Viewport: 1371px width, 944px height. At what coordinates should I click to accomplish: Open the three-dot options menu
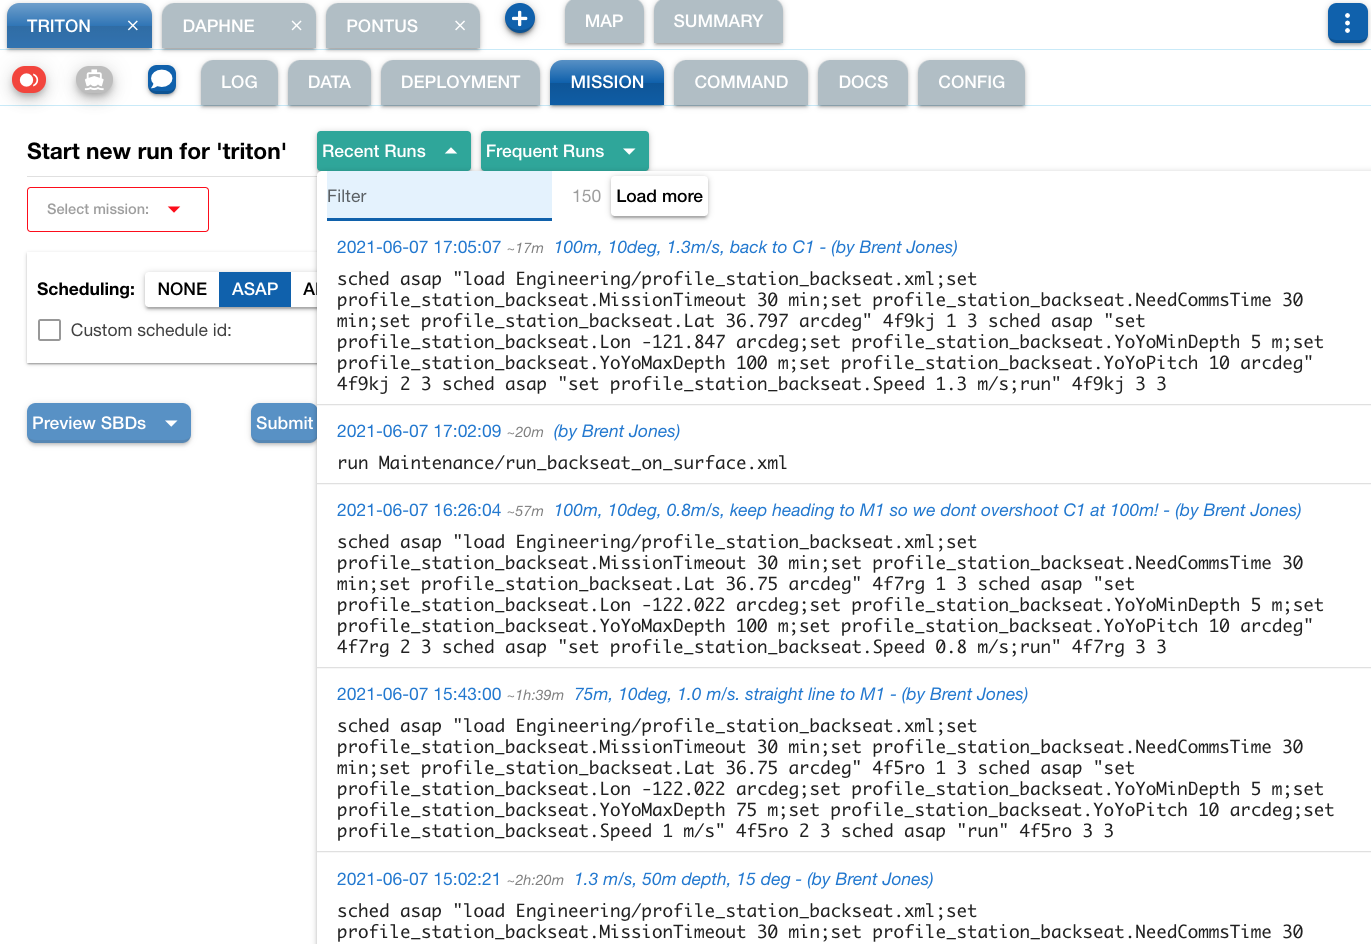point(1347,24)
